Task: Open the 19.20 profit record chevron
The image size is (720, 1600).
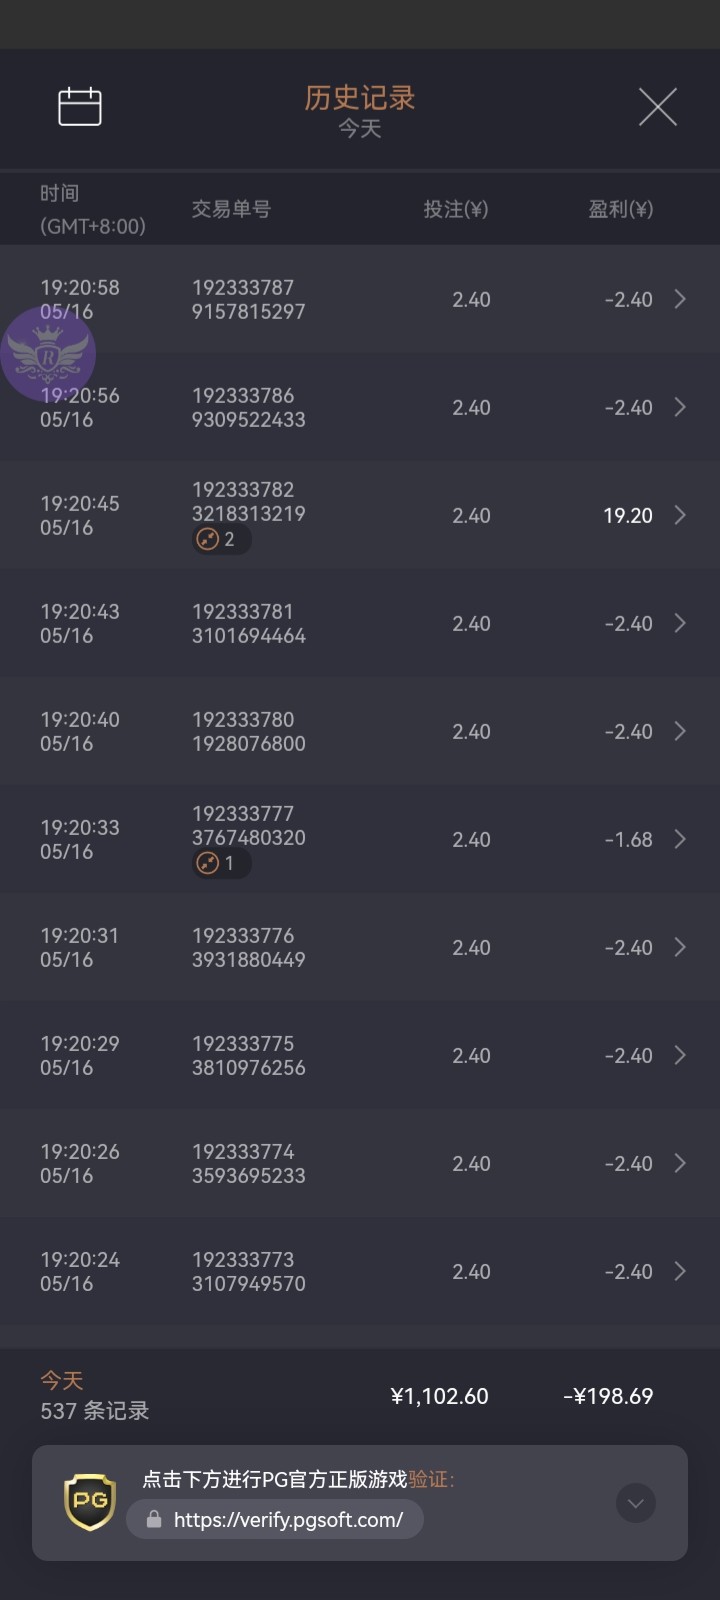Action: 680,515
